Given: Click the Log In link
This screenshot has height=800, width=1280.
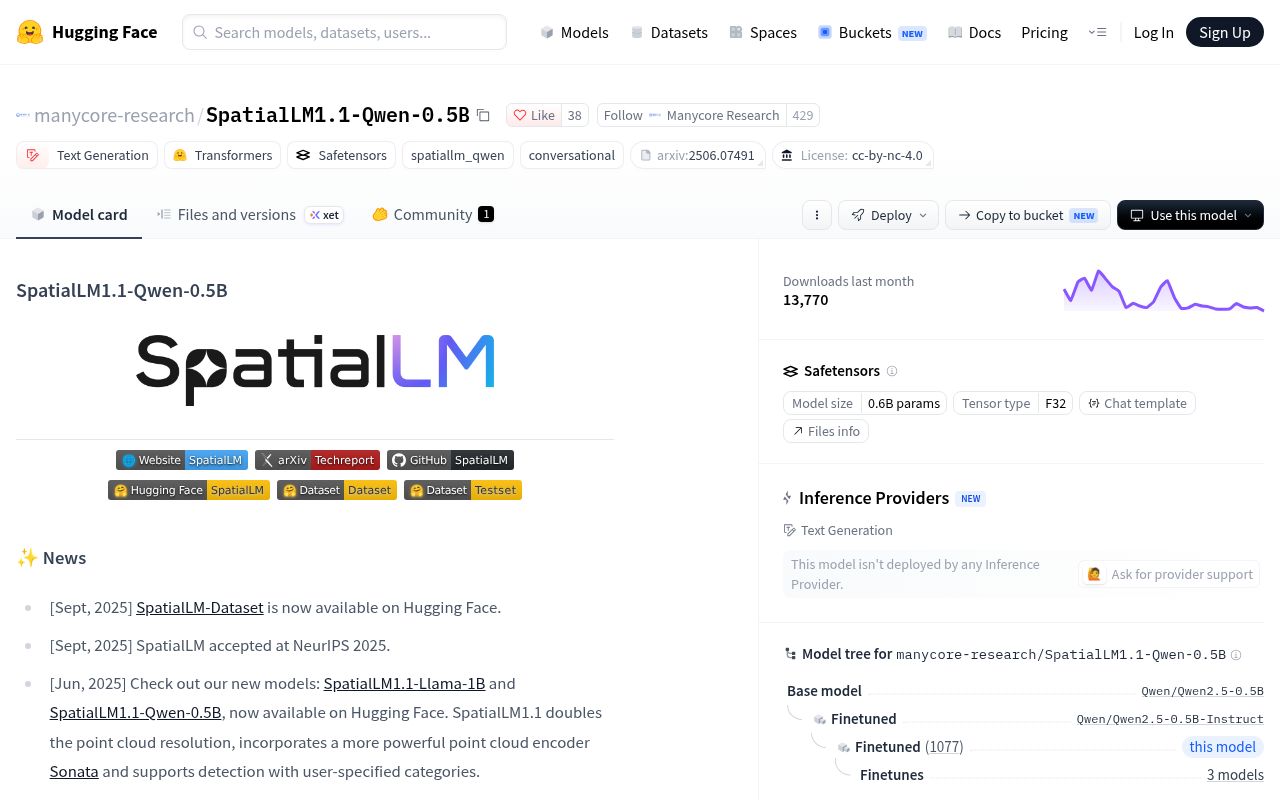Looking at the screenshot, I should coord(1153,32).
